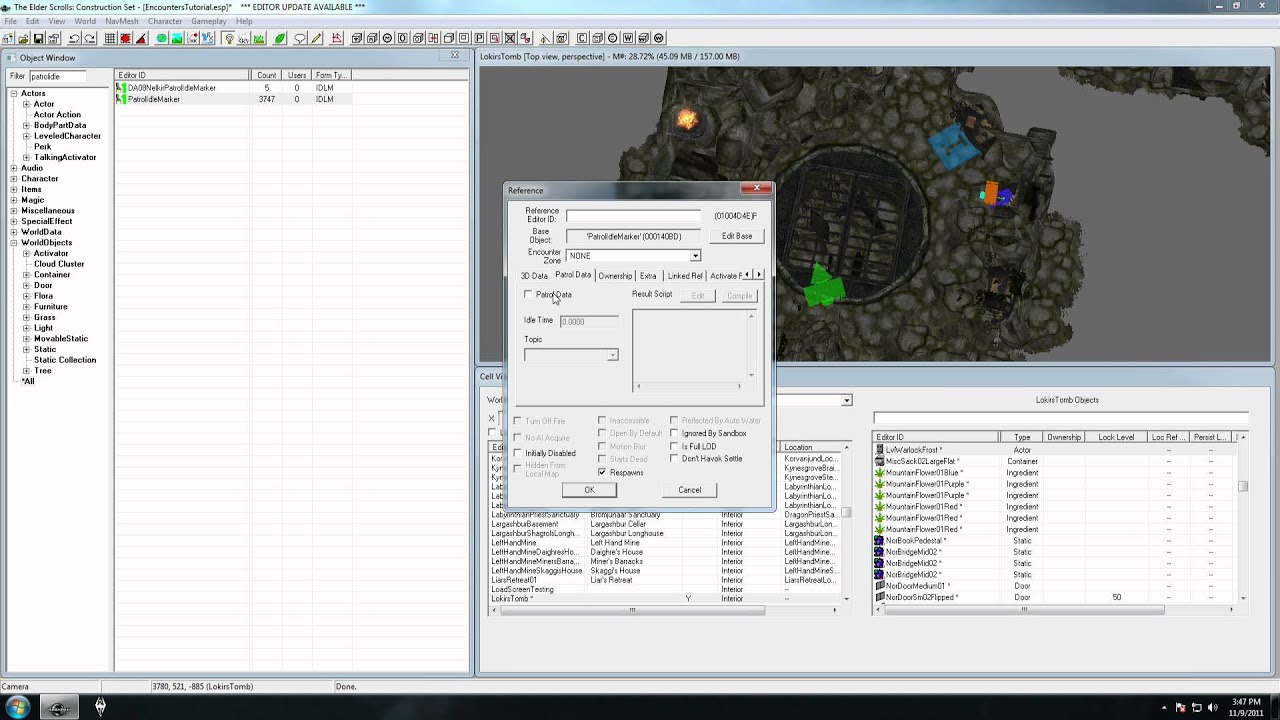Open the File menu
1280x720 pixels.
pos(11,21)
